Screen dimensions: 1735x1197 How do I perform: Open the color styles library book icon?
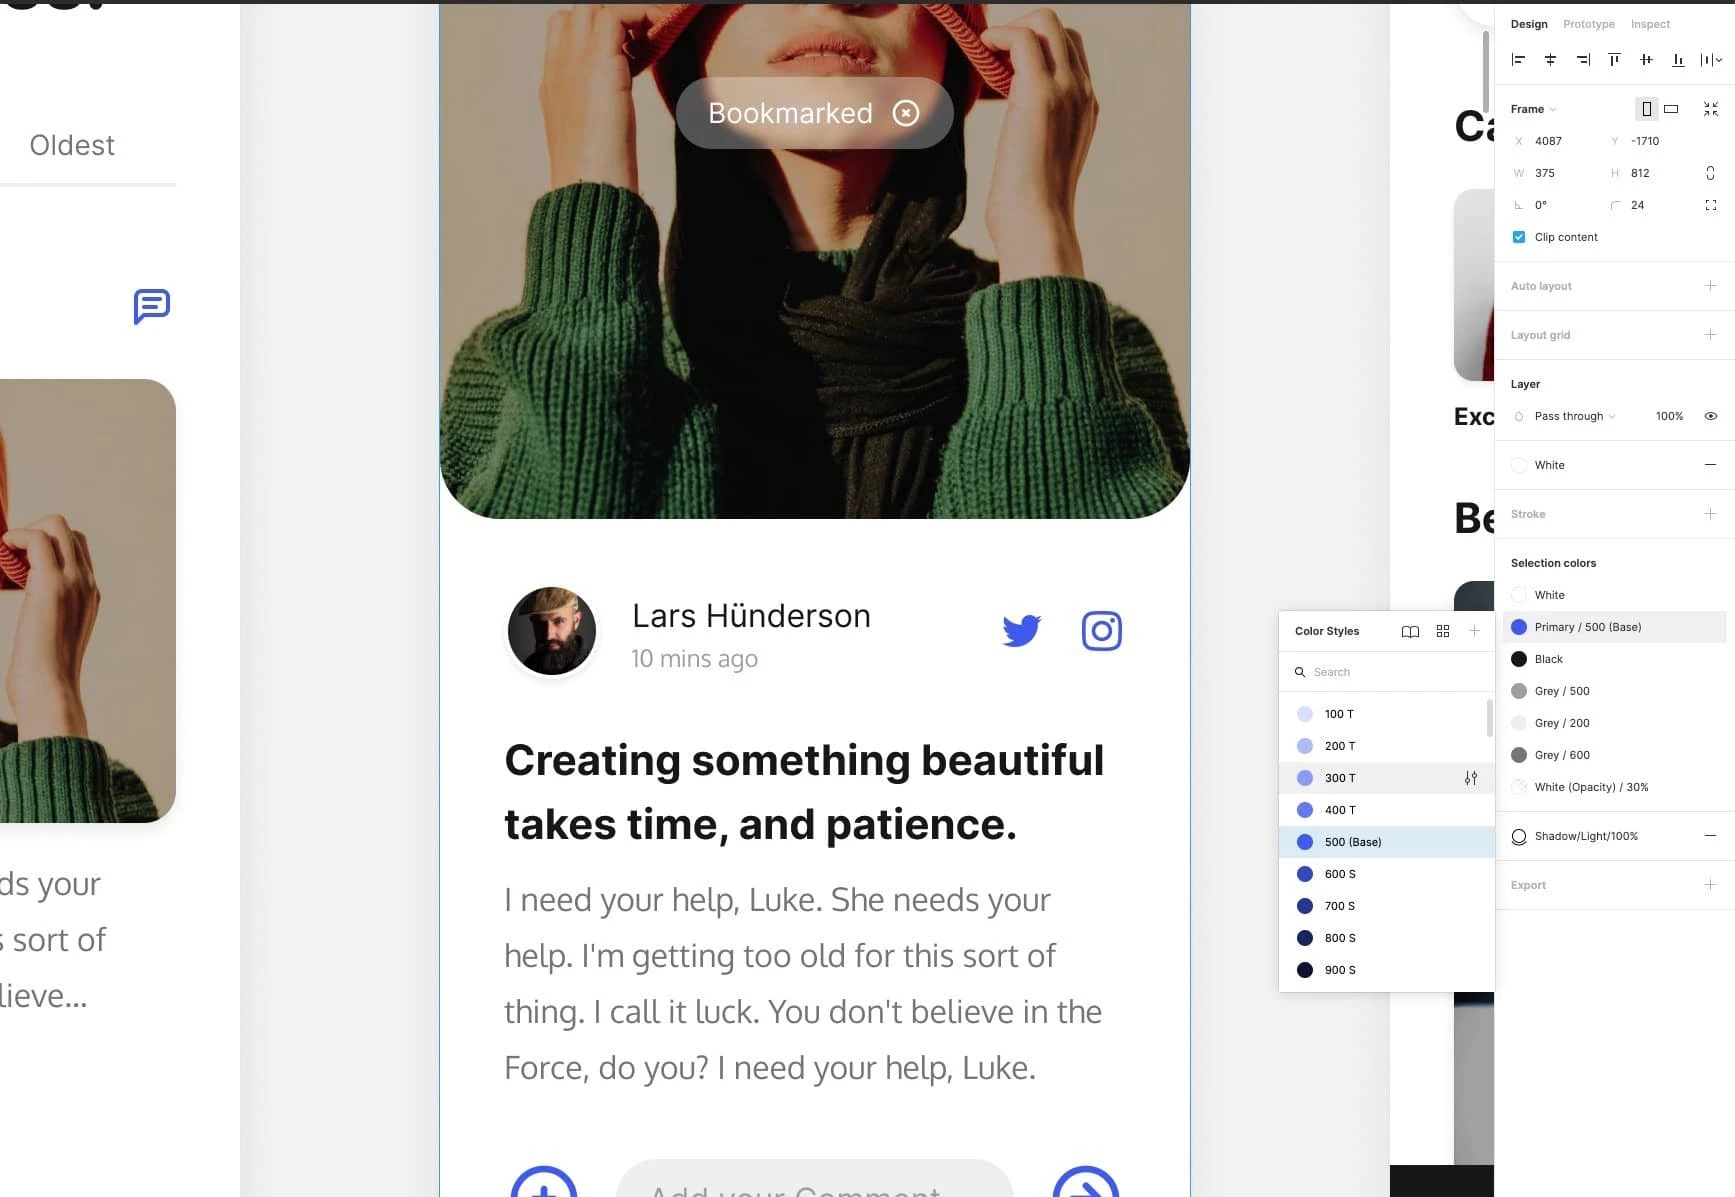[x=1410, y=631]
